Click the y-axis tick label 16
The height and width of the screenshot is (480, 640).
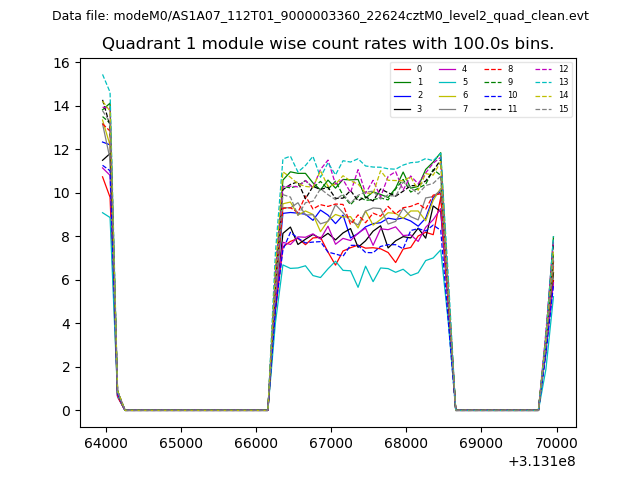[x=61, y=63]
